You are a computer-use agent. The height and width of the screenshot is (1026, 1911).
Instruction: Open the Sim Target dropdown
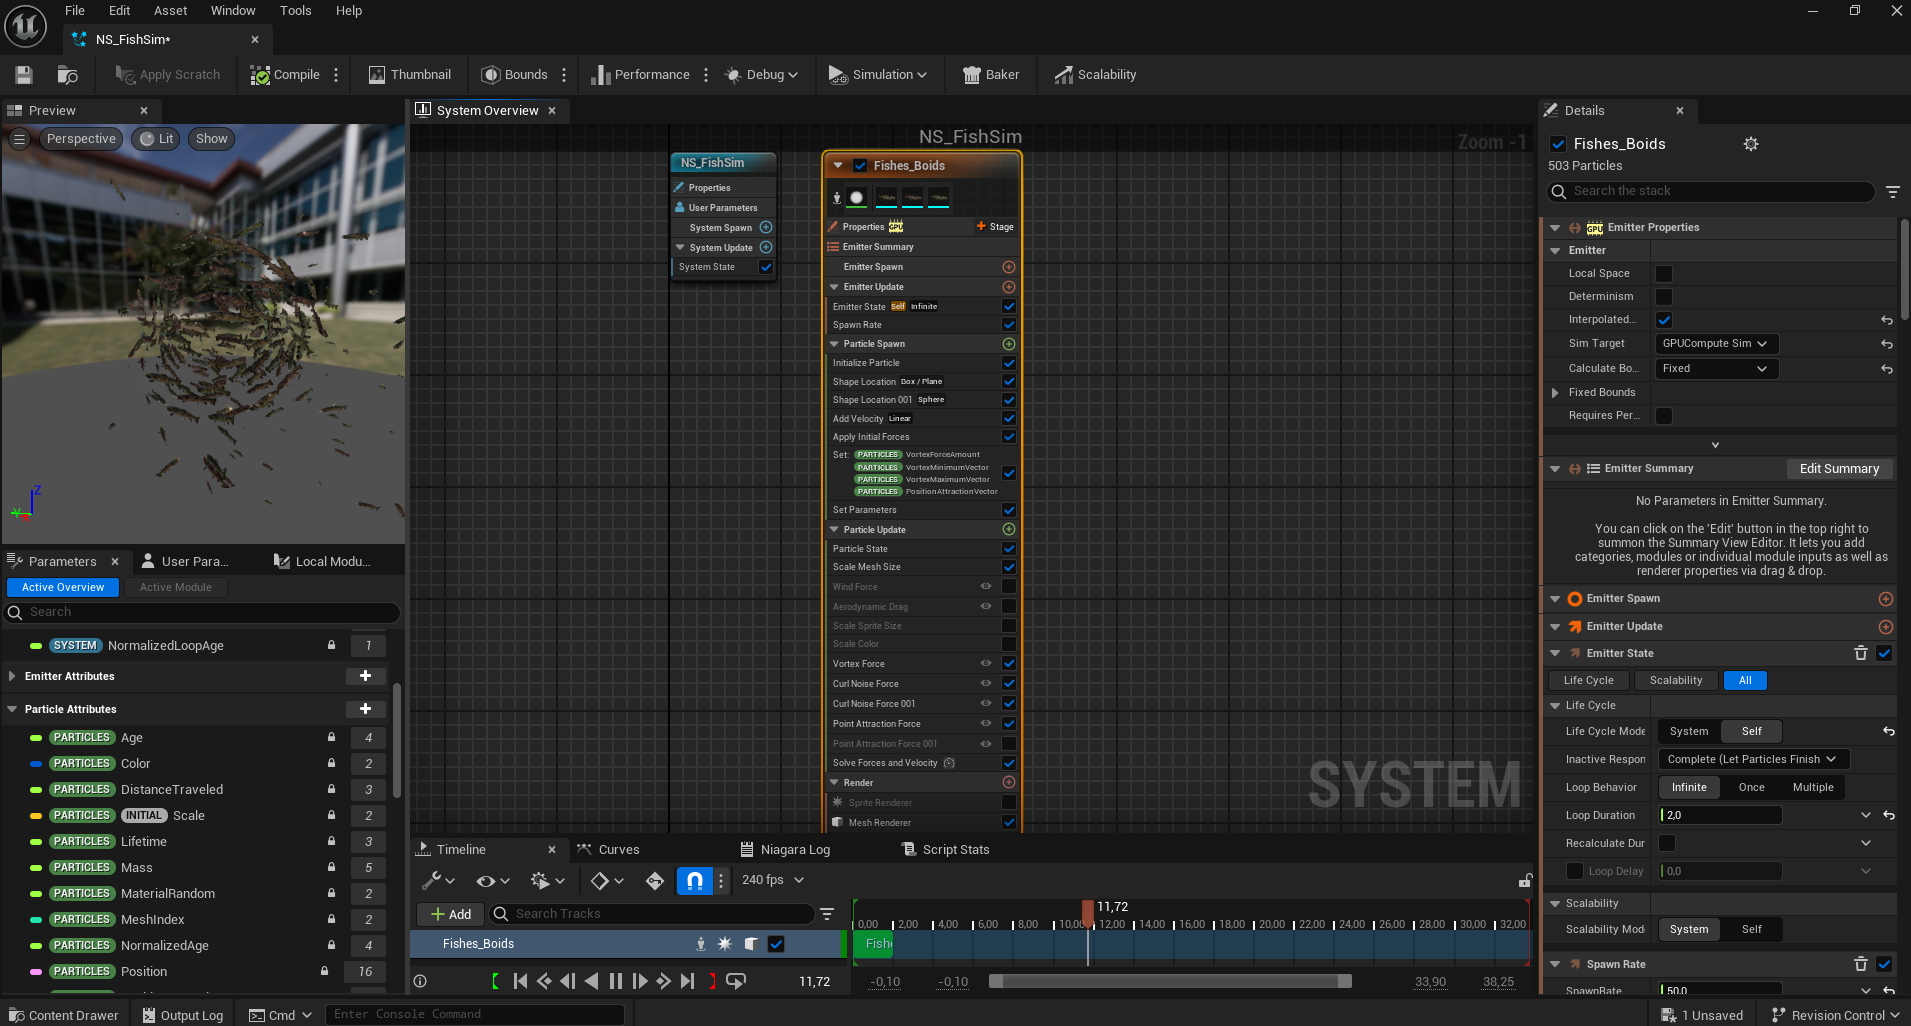(x=1716, y=344)
